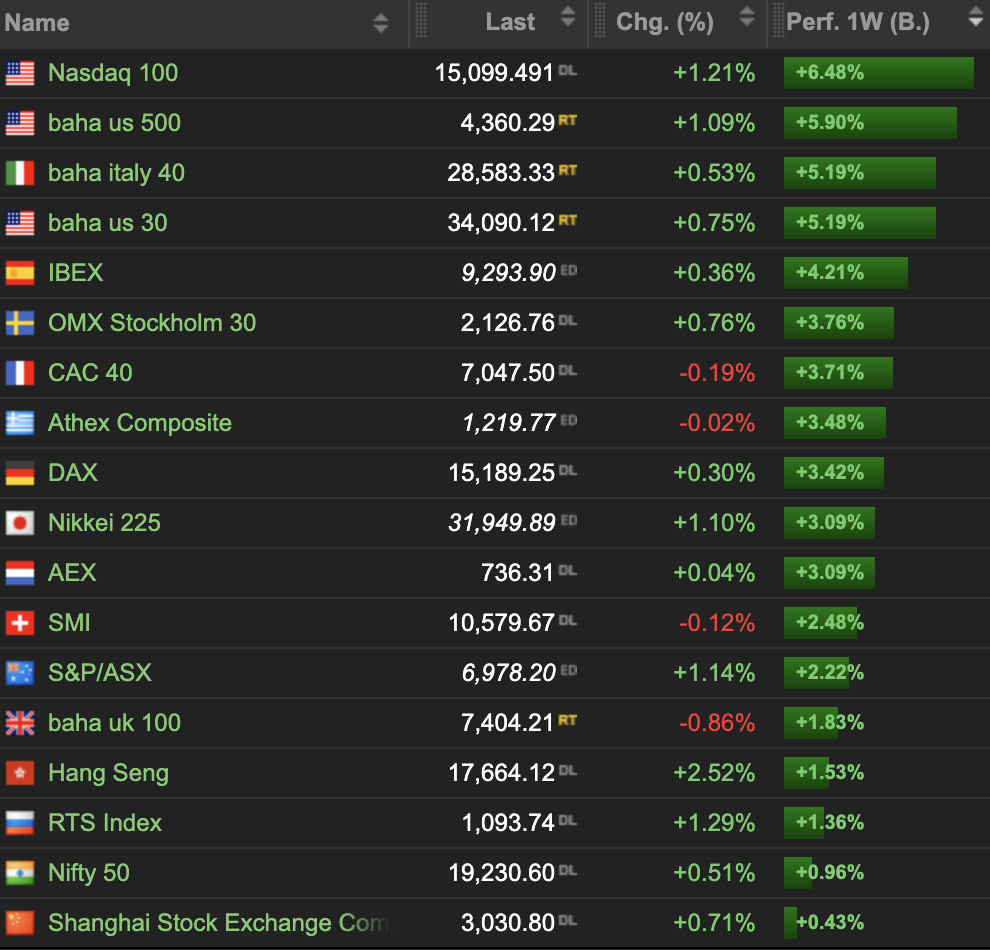Viewport: 990px width, 950px height.
Task: Click the -0.86% change for baha uk 100
Action: tap(717, 723)
